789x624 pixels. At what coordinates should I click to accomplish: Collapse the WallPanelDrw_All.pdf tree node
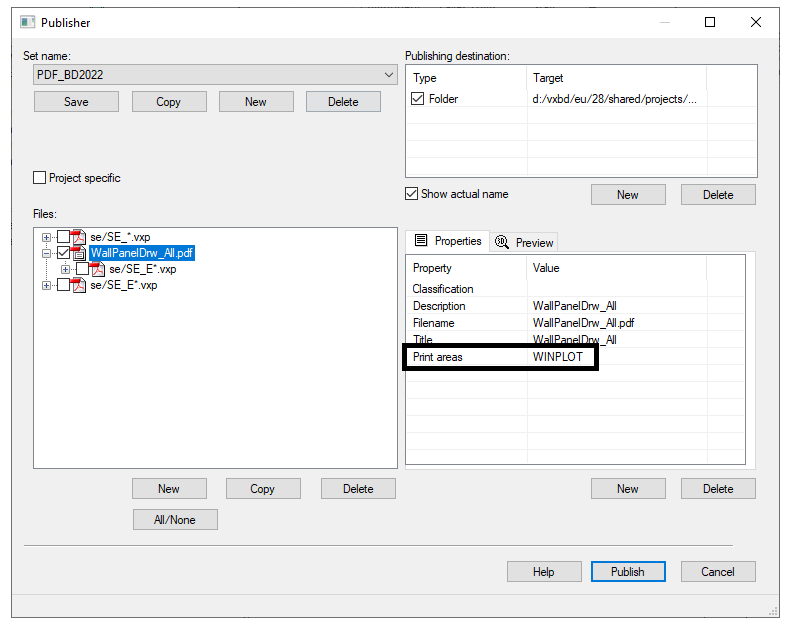[x=46, y=253]
